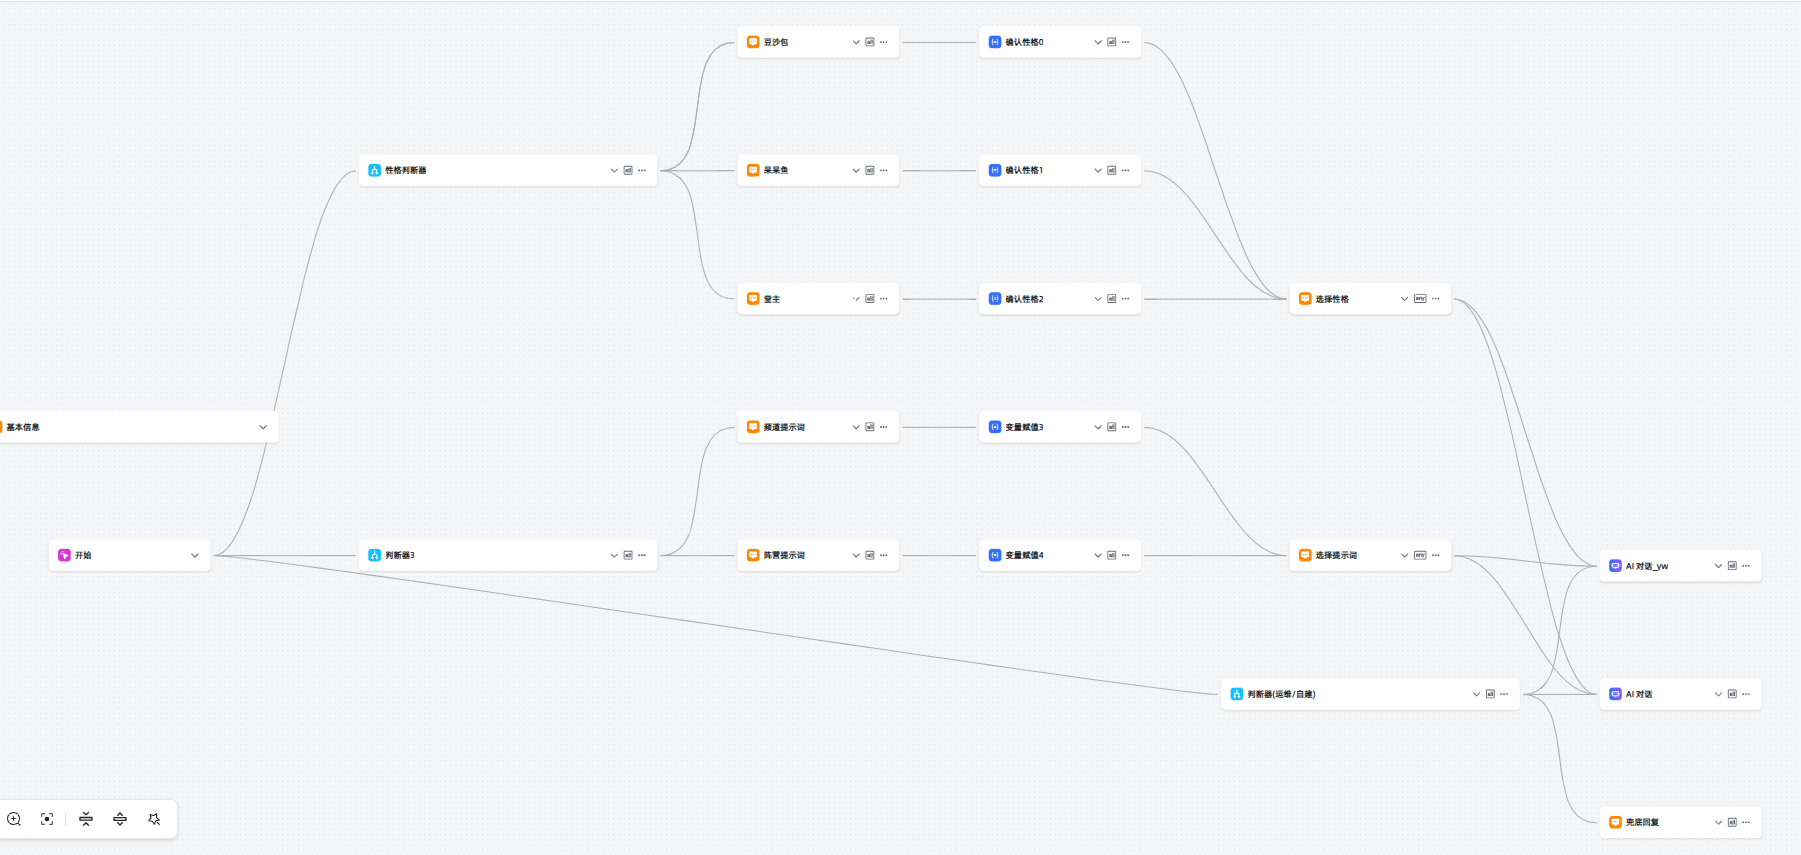Open more options menu on AI 对话 node
This screenshot has width=1801, height=855.
1746,694
